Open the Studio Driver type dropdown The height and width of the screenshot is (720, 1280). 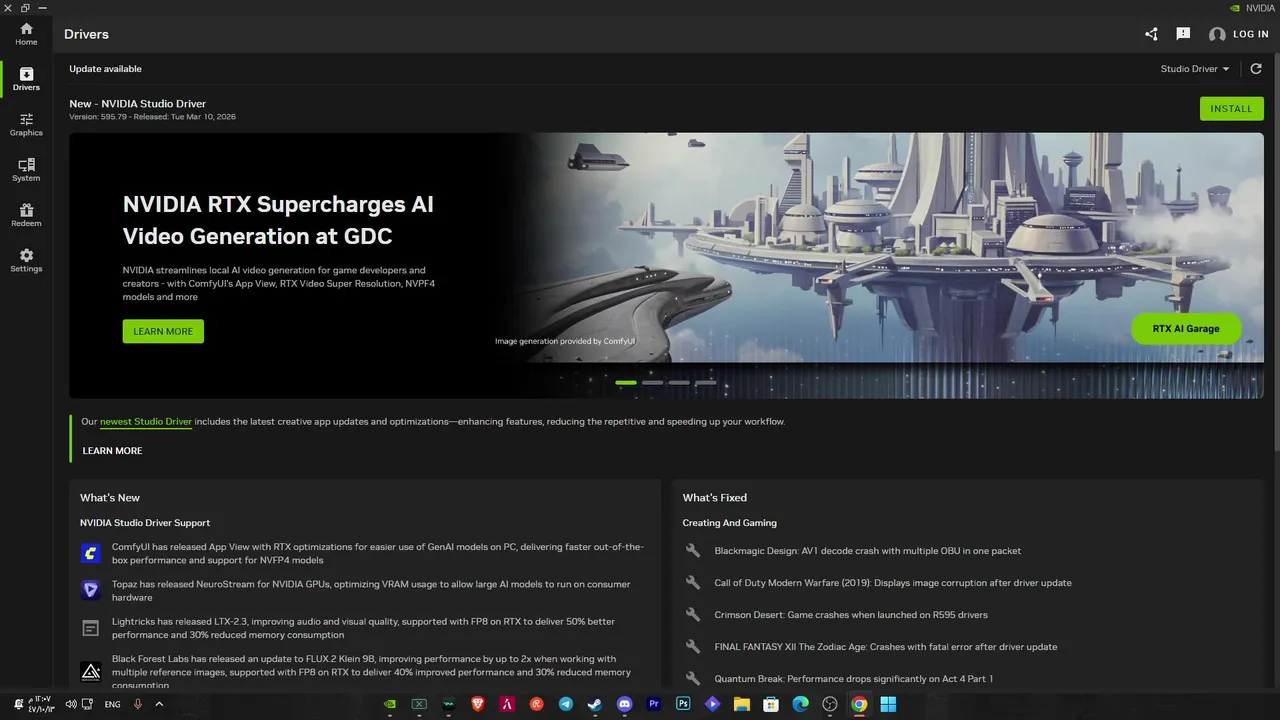click(x=1194, y=69)
